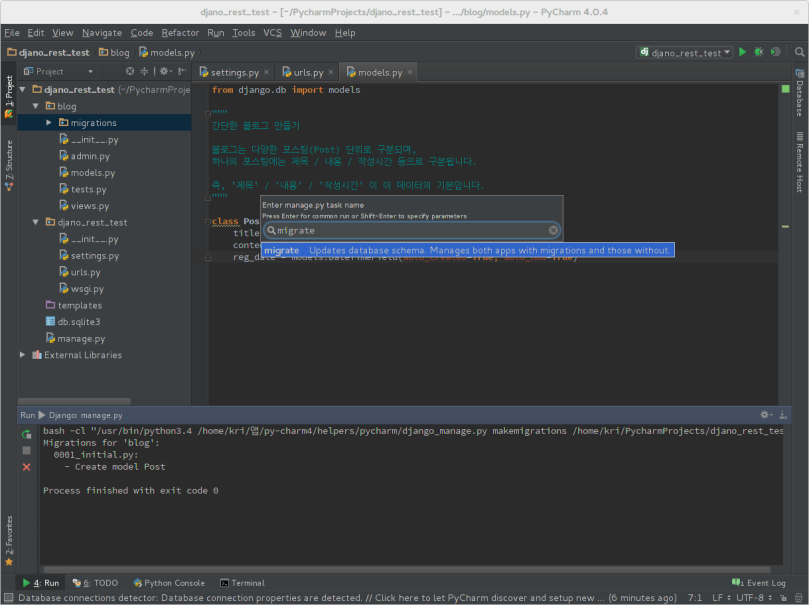The image size is (809, 605).
Task: Open admin.py in the blog folder
Action: tap(84, 156)
